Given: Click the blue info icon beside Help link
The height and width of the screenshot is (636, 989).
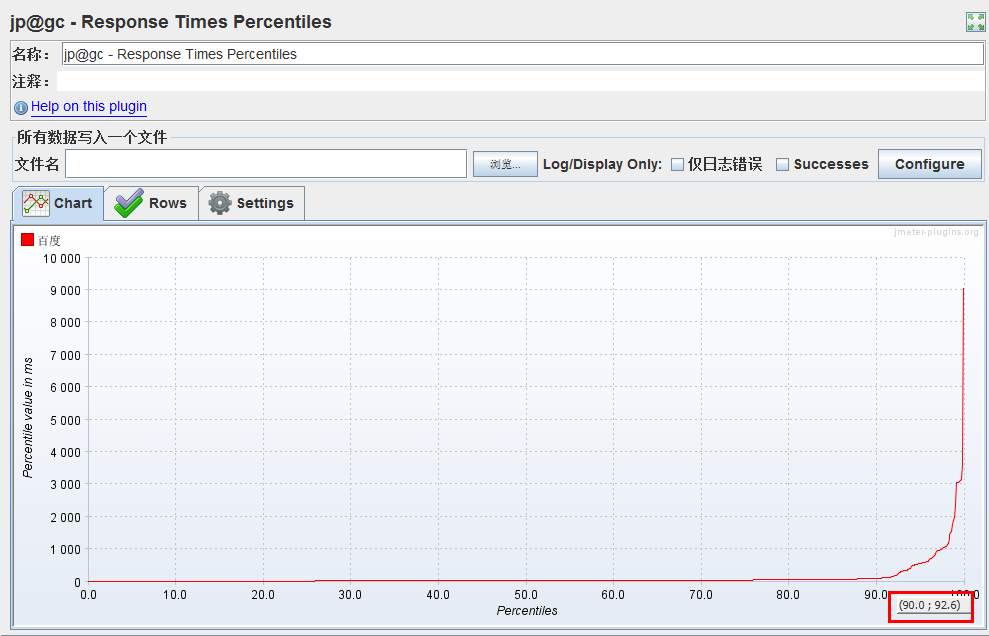Looking at the screenshot, I should pyautogui.click(x=21, y=108).
